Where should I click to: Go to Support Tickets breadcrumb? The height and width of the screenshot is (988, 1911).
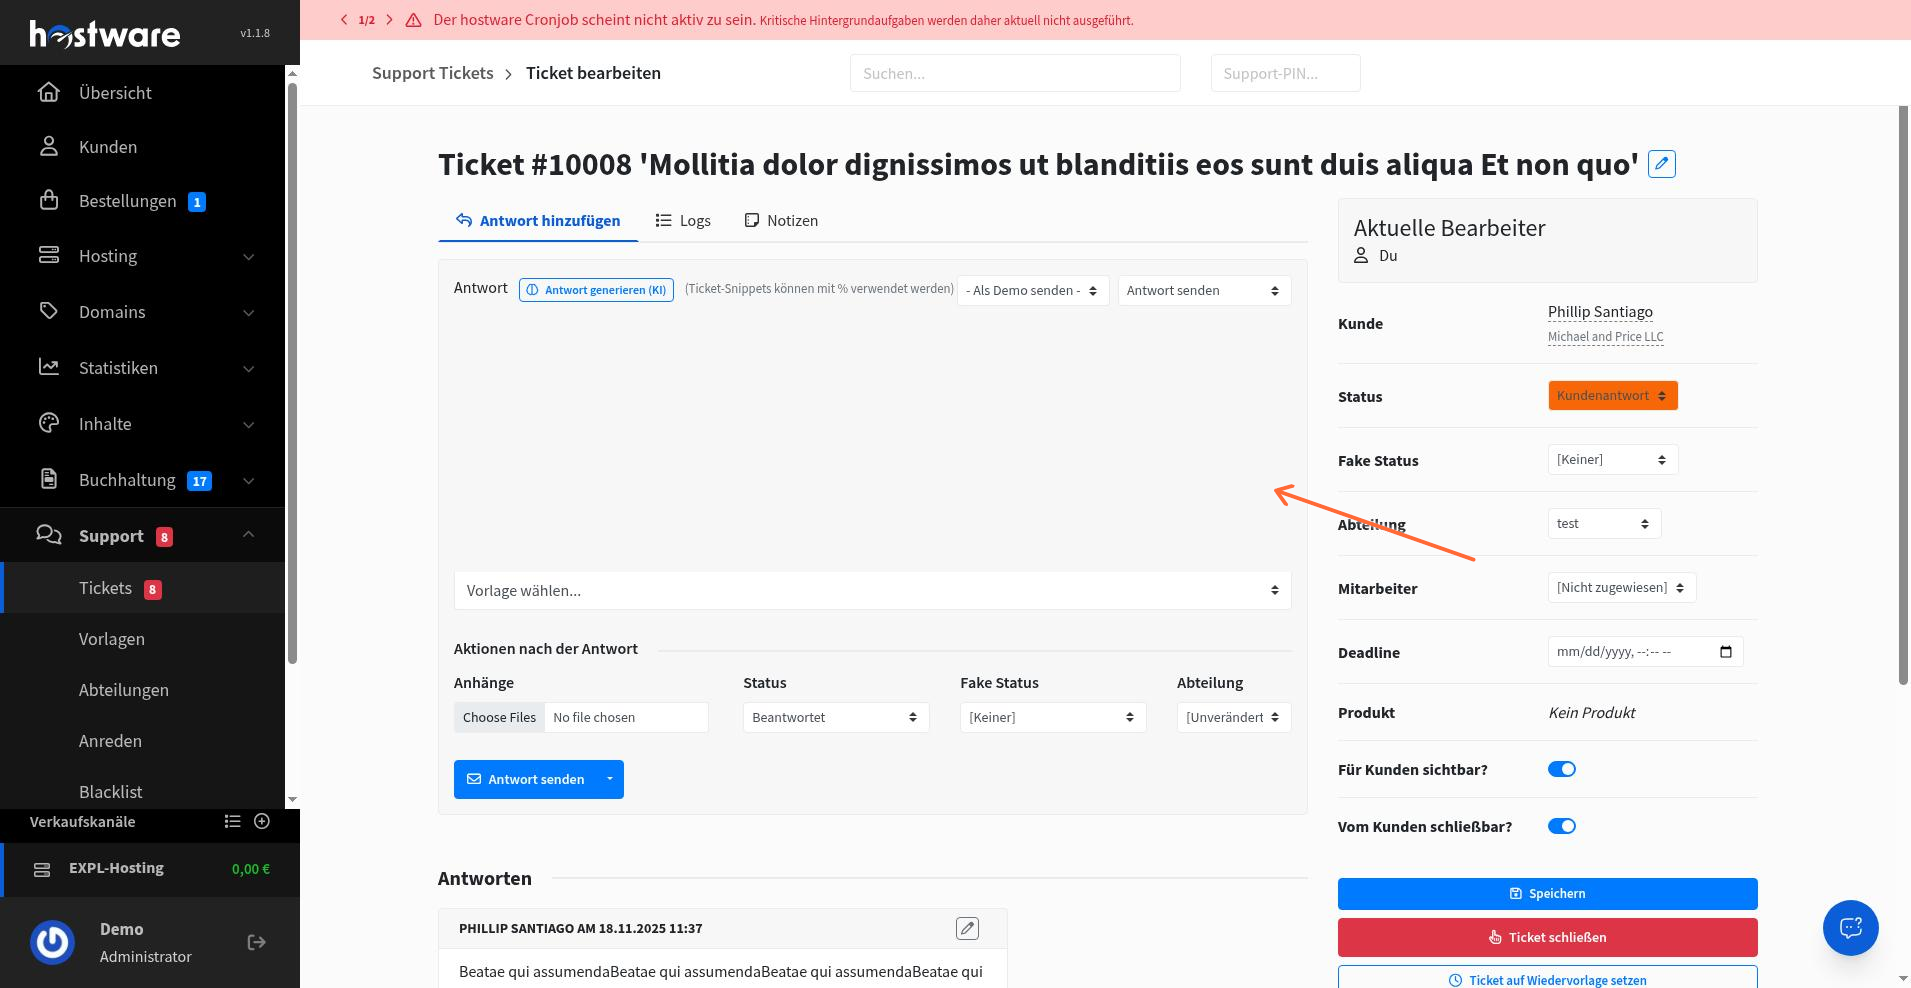coord(433,73)
